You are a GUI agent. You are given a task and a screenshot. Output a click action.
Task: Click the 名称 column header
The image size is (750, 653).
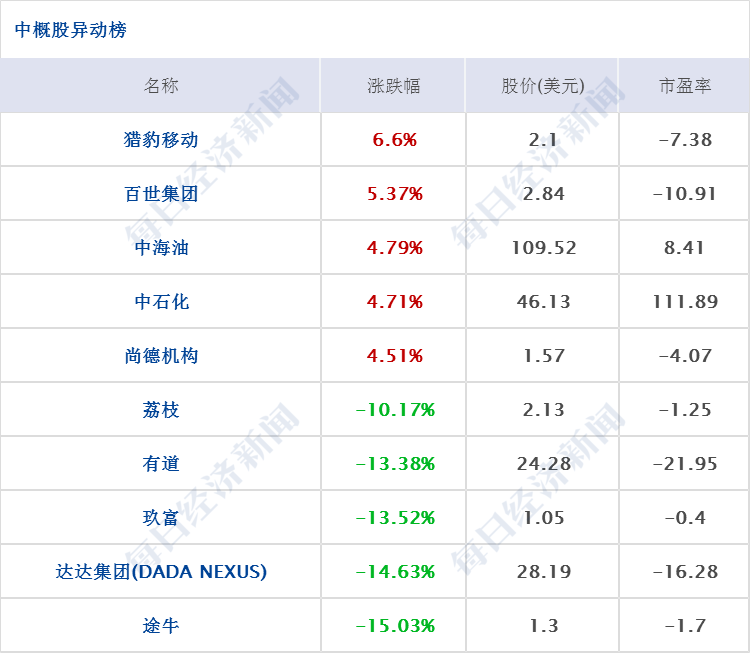tap(161, 86)
